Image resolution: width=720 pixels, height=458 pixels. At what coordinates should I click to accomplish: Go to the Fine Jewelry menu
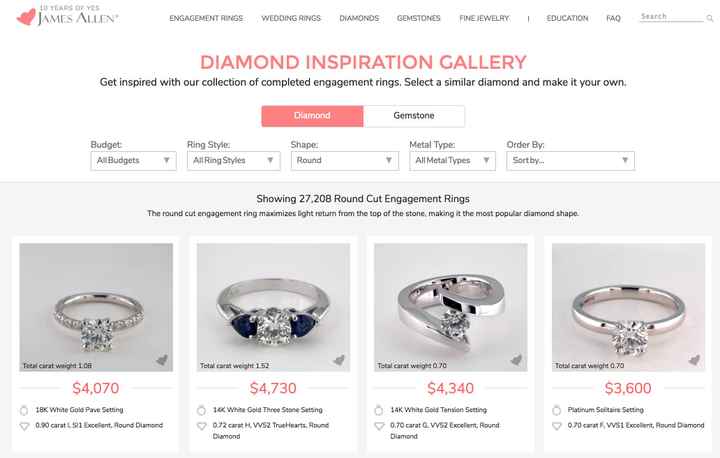484,18
